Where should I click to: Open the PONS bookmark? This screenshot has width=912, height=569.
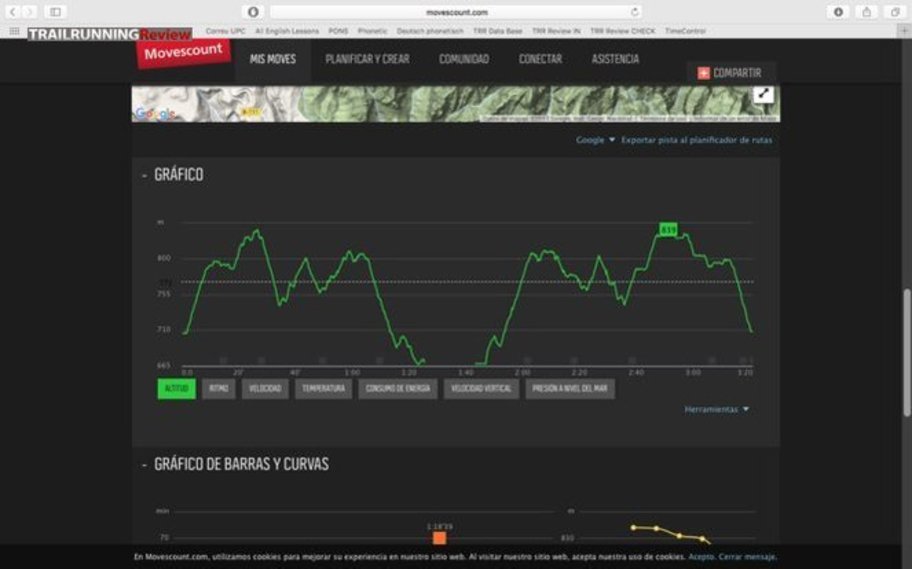coord(338,31)
